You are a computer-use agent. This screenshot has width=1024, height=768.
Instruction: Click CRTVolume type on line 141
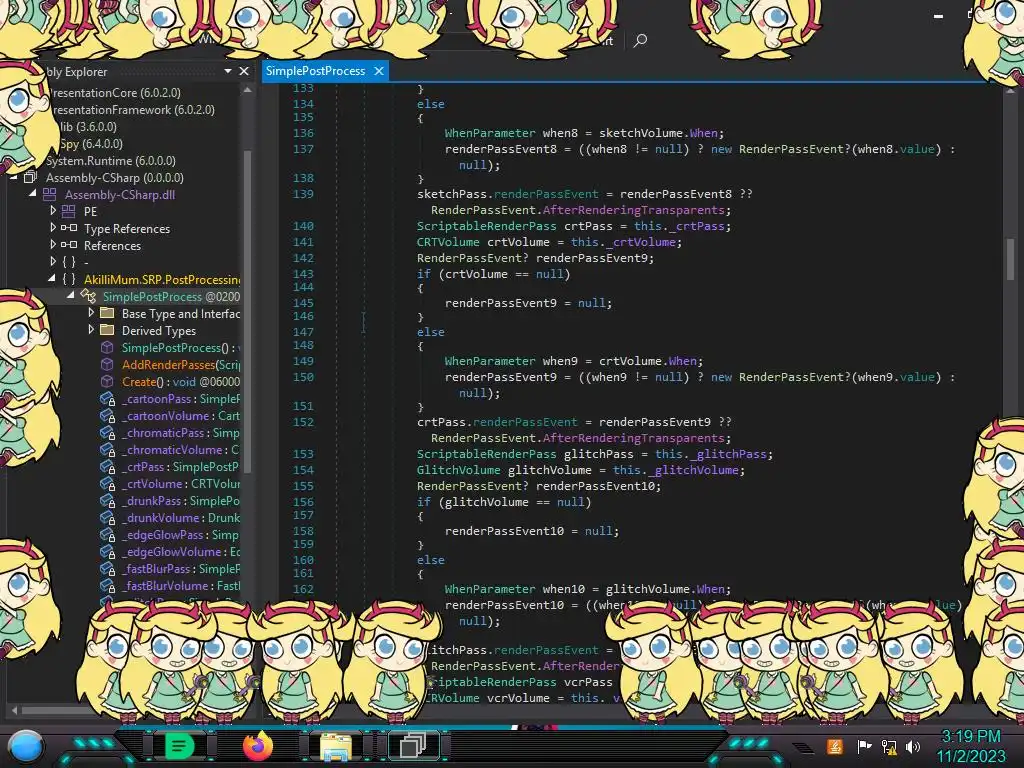coord(448,242)
